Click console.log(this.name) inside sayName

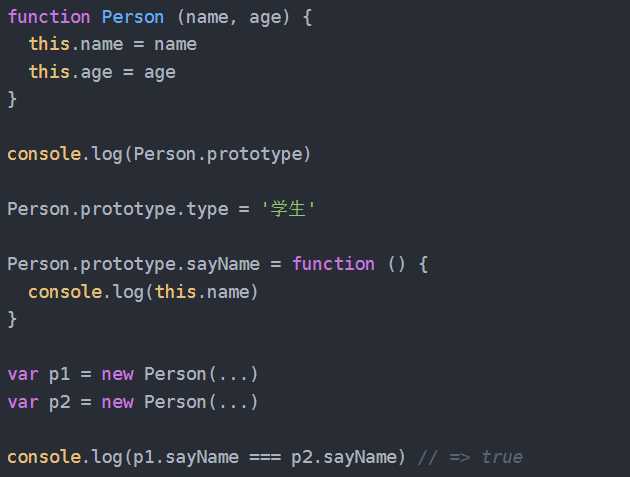click(x=143, y=292)
